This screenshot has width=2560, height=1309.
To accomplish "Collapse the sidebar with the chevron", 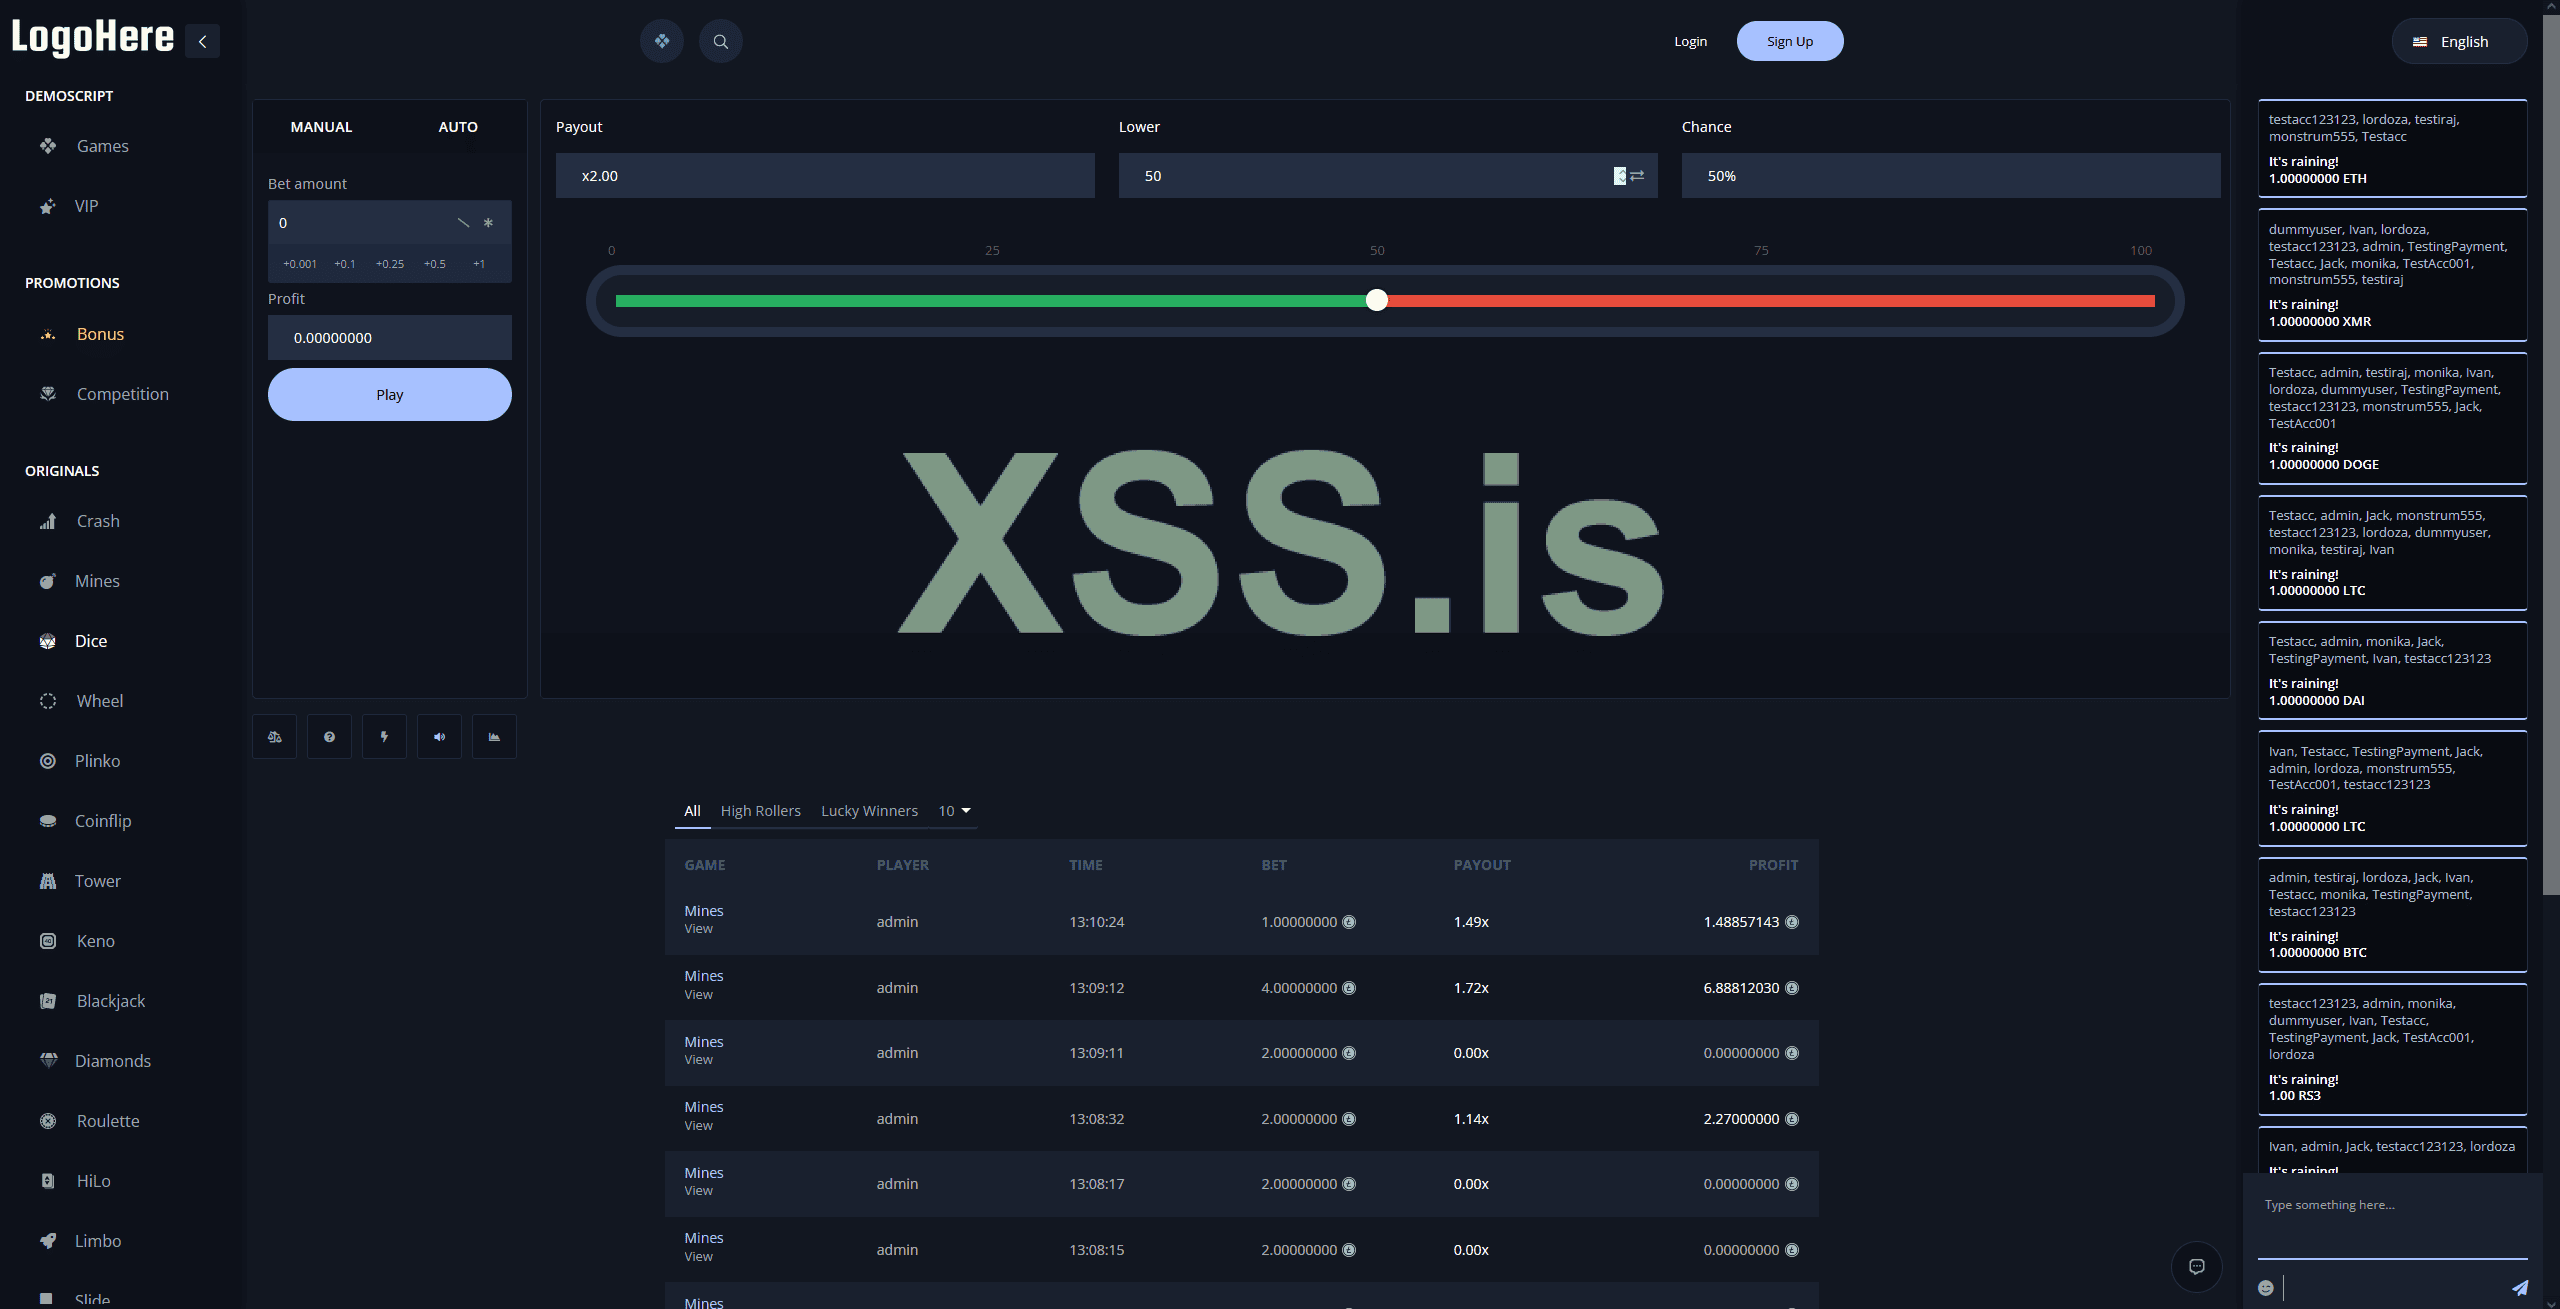I will 202,42.
